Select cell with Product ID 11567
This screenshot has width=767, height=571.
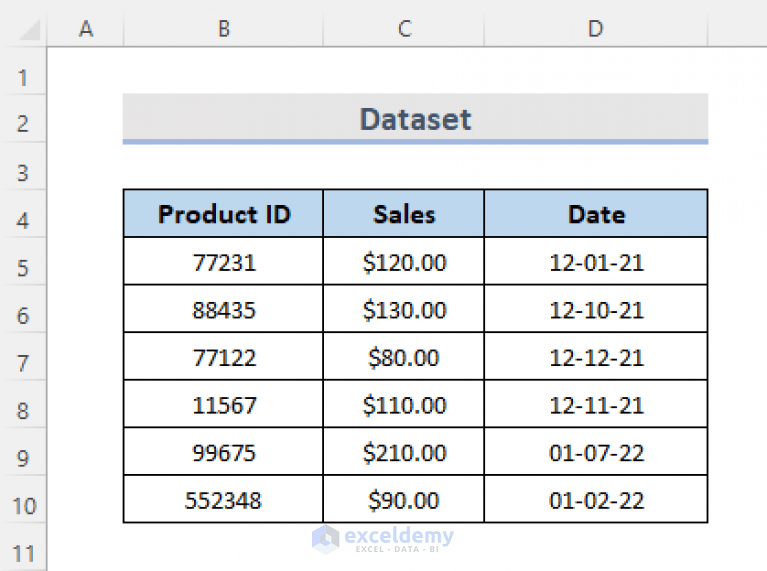[224, 404]
